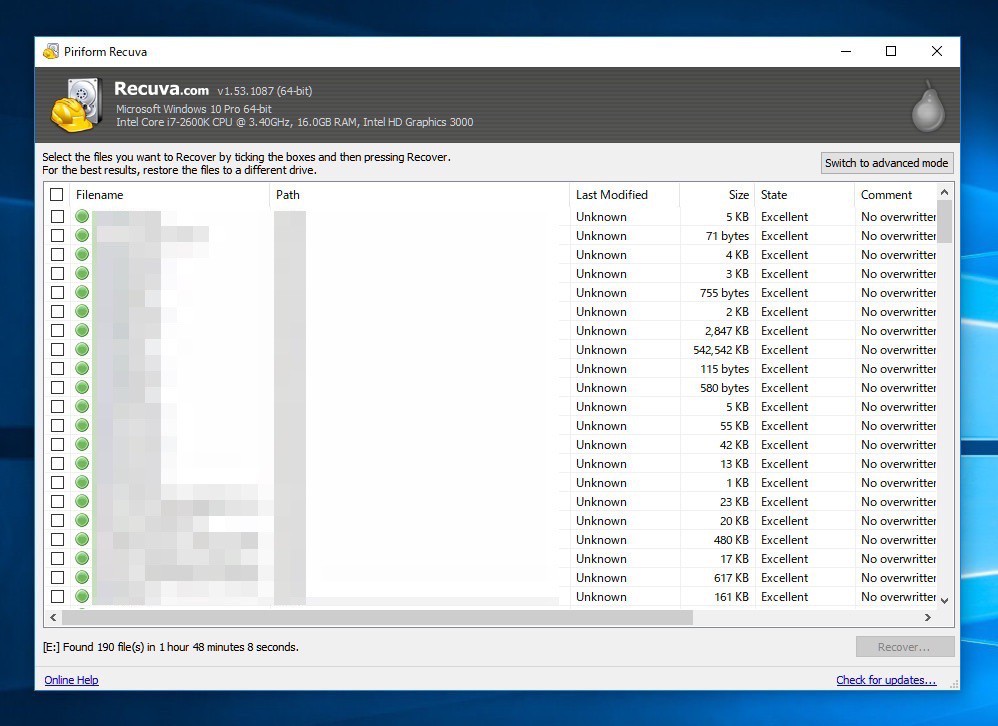
Task: Click the vertical scrollbar thumb
Action: pyautogui.click(x=945, y=221)
